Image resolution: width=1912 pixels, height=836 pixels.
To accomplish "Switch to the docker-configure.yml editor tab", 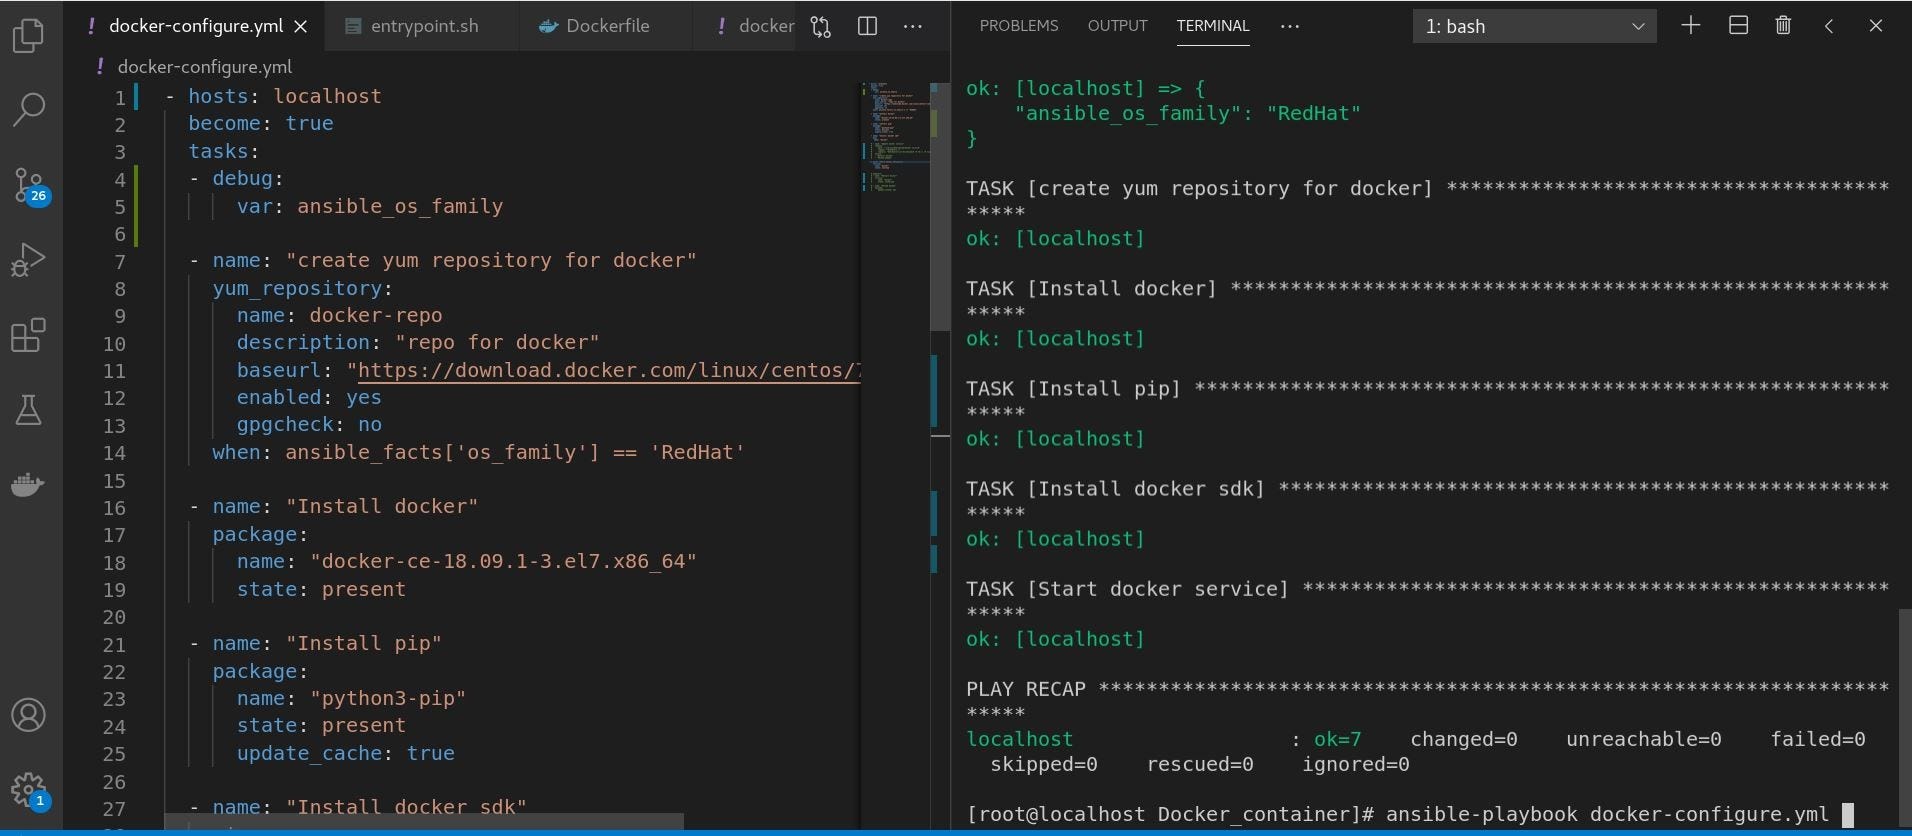I will click(x=195, y=26).
